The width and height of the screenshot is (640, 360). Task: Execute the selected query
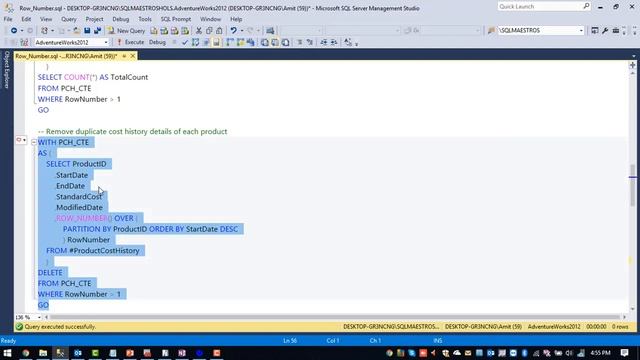(x=131, y=42)
